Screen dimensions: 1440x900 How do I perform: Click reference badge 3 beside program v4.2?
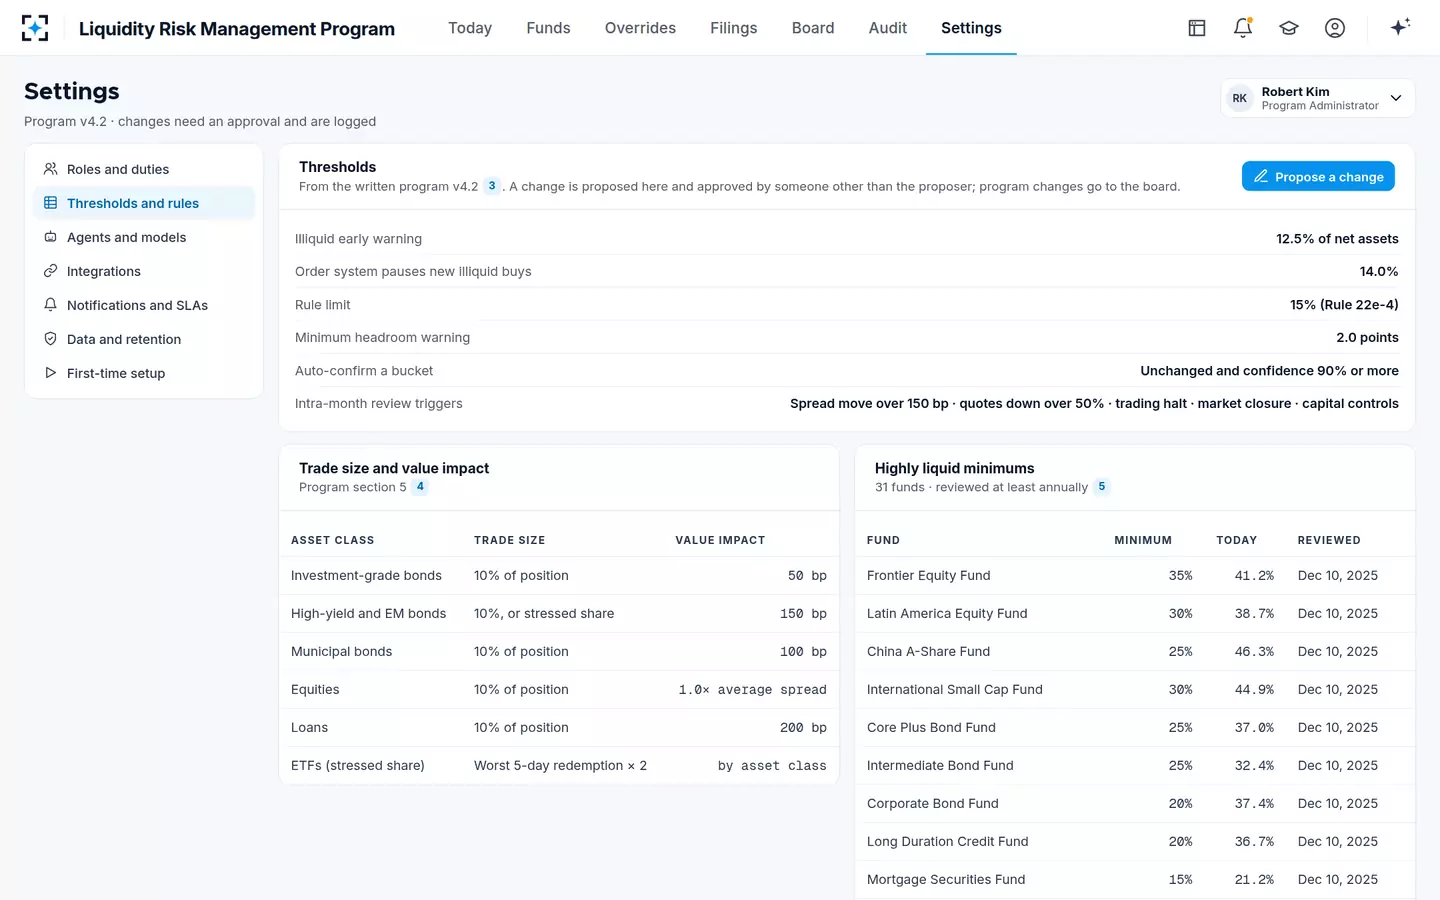pyautogui.click(x=492, y=186)
